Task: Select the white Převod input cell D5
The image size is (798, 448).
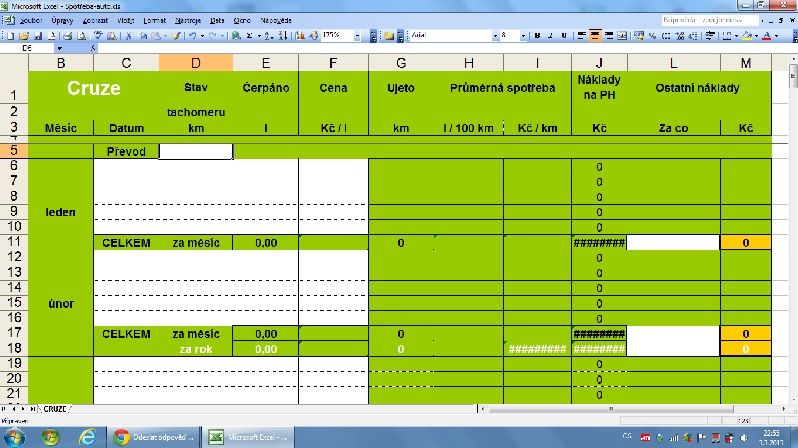Action: (x=195, y=152)
